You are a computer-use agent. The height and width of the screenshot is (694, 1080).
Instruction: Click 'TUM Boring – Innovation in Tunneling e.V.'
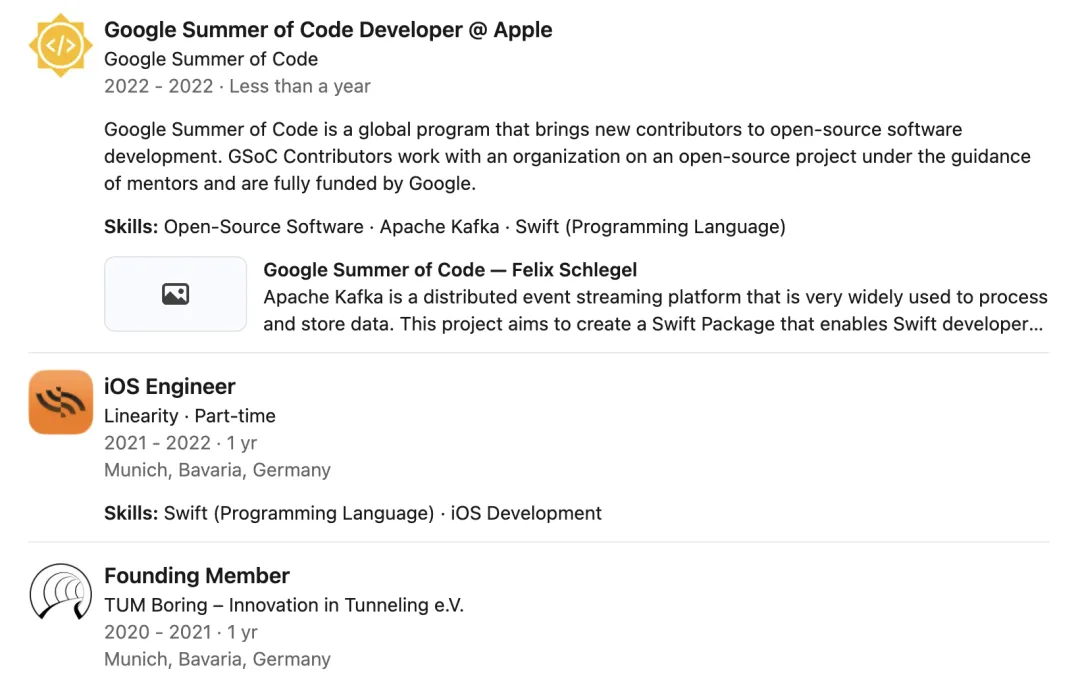click(x=284, y=605)
